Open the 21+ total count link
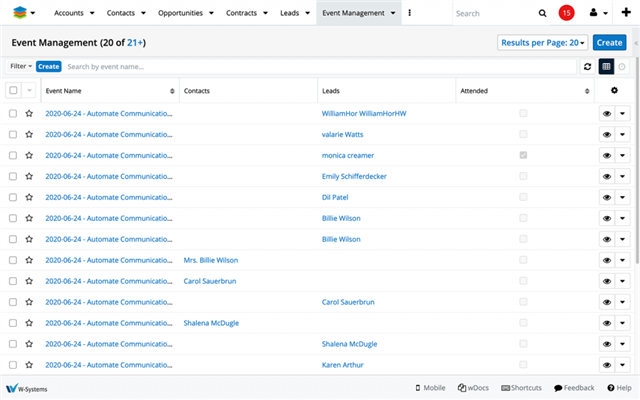 point(135,42)
